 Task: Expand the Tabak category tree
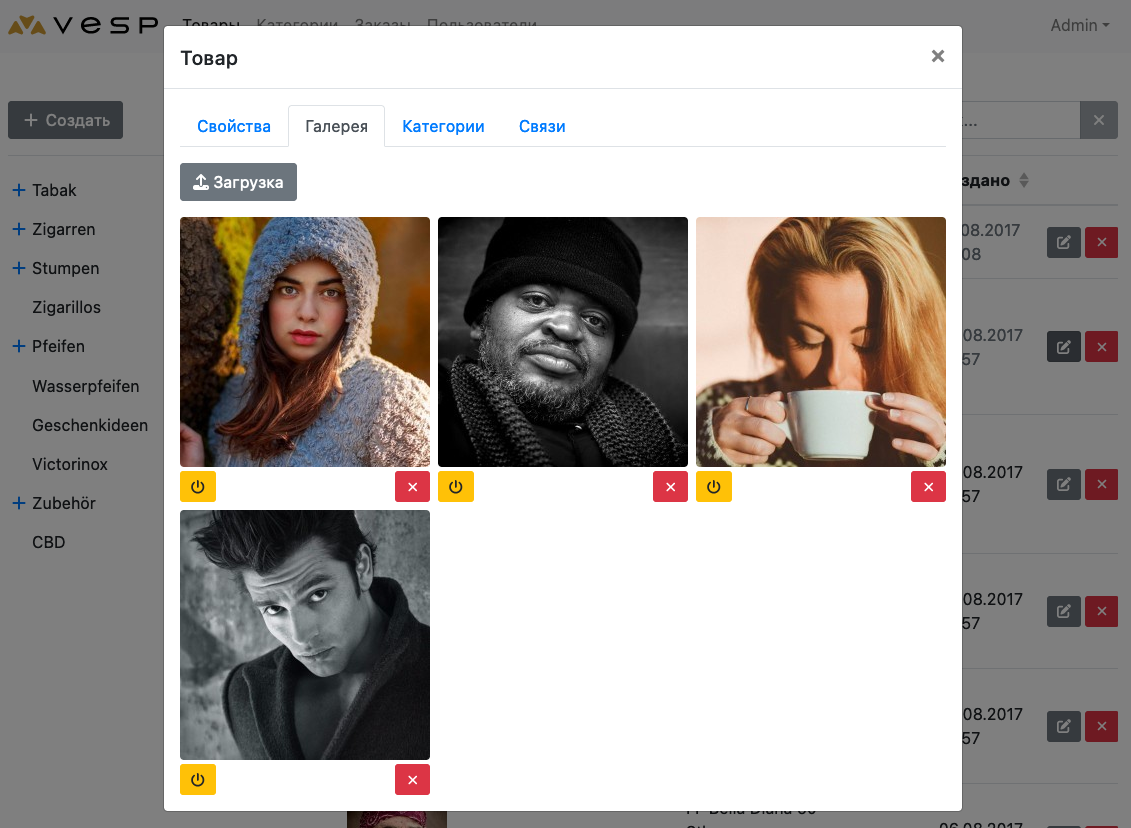[x=18, y=190]
